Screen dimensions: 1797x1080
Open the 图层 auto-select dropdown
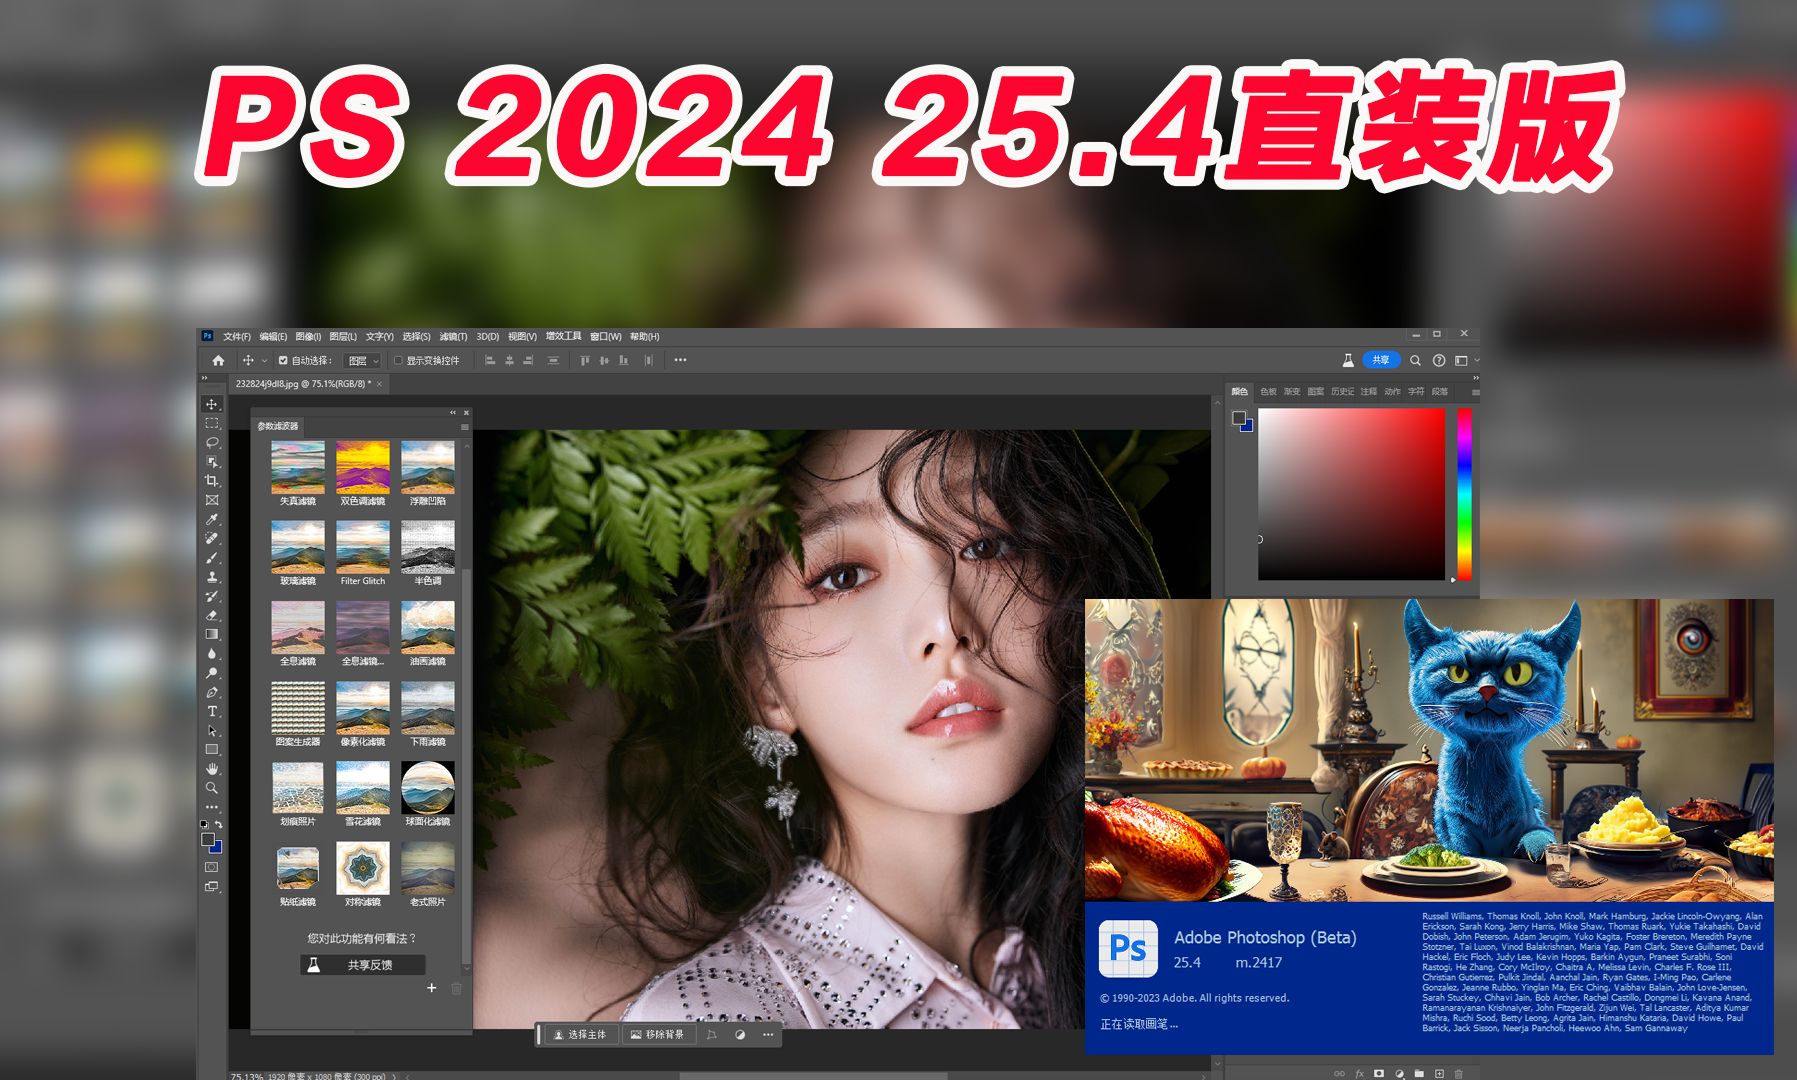tap(363, 360)
